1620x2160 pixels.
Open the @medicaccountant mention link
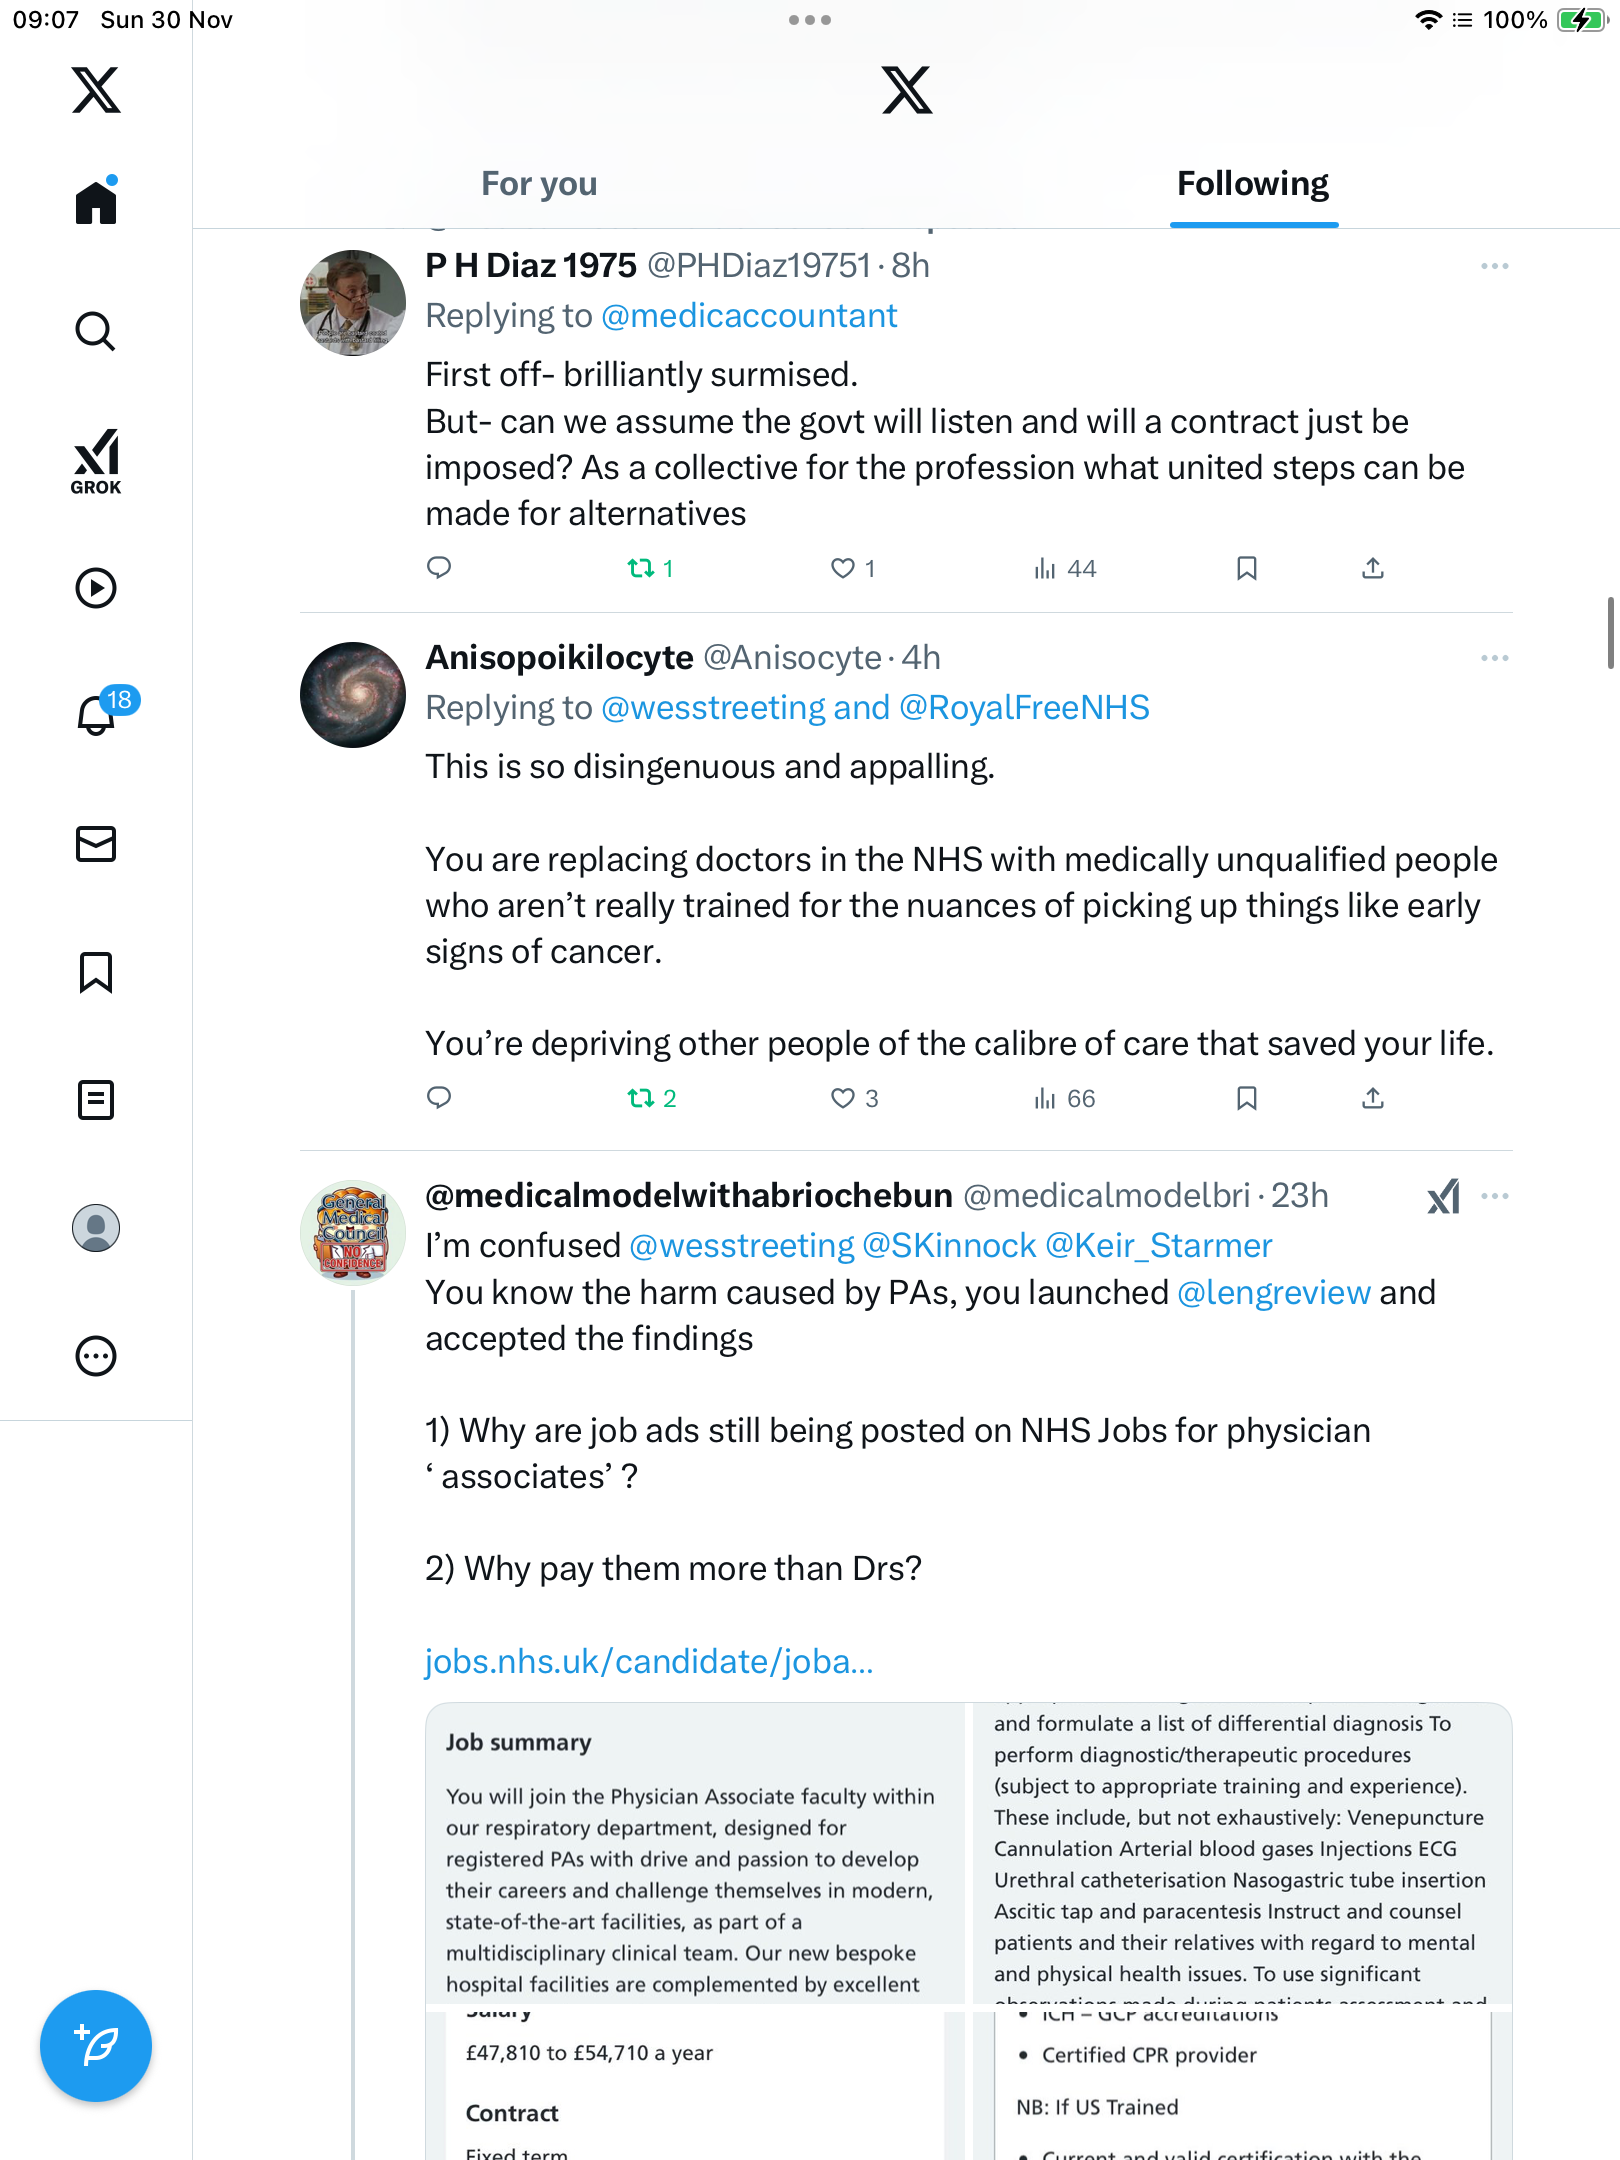click(x=749, y=316)
